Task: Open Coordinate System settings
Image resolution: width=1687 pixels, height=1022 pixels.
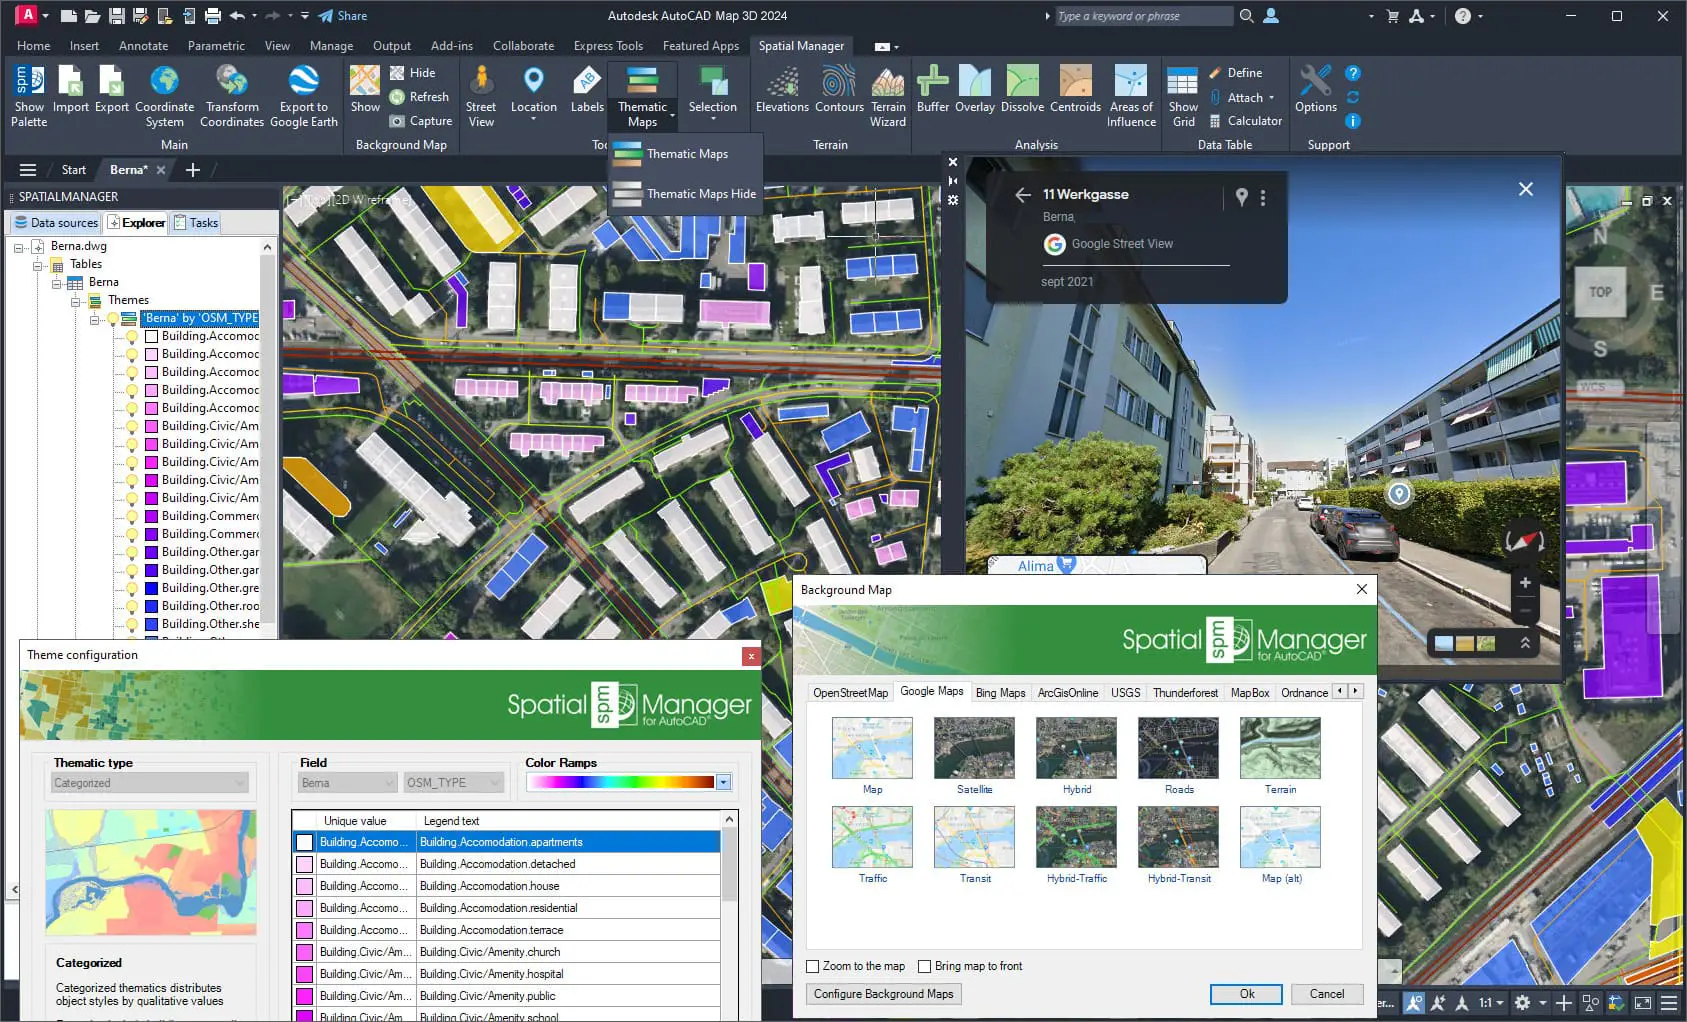Action: tap(164, 96)
